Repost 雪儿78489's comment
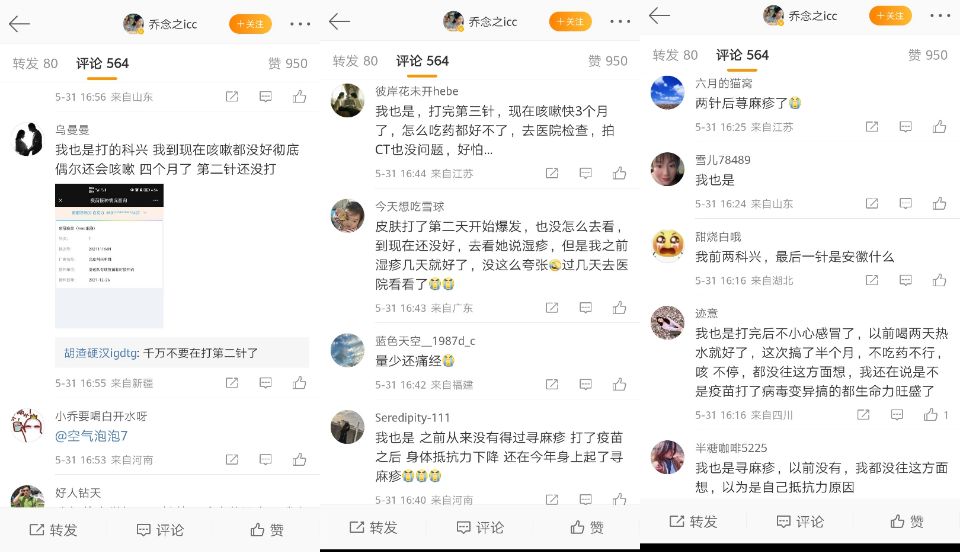960x552 pixels. [872, 203]
